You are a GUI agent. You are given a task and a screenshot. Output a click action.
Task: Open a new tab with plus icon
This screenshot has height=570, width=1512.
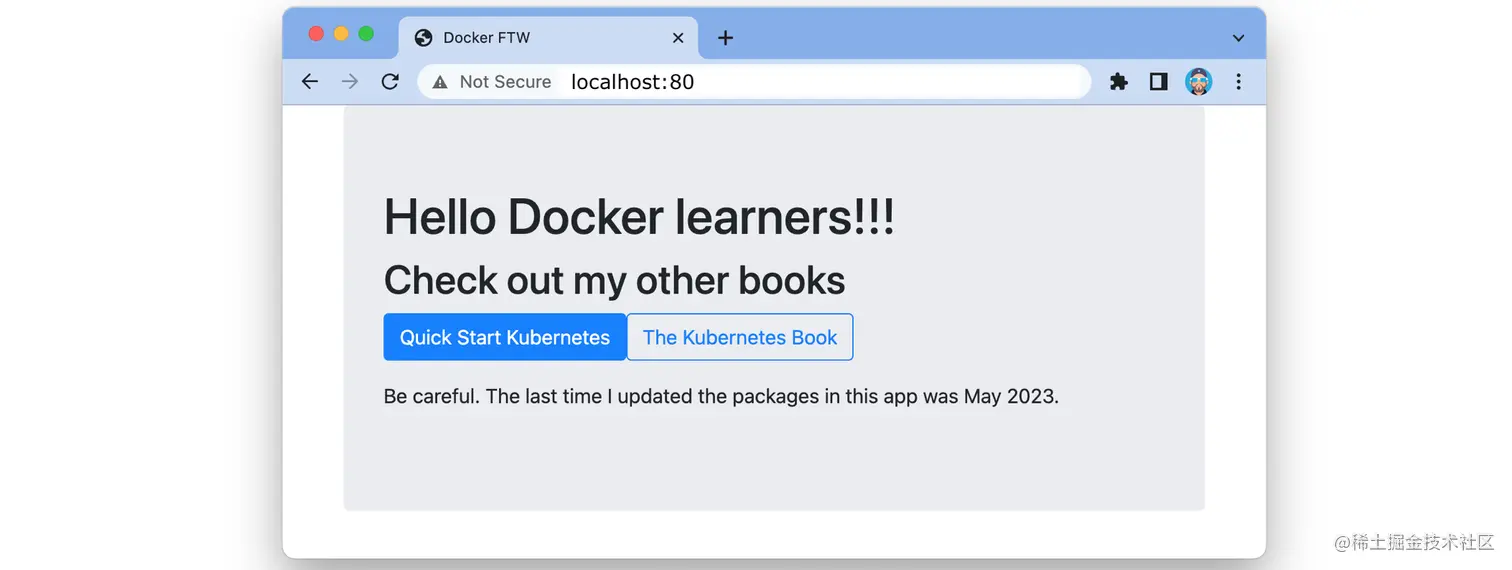click(726, 38)
